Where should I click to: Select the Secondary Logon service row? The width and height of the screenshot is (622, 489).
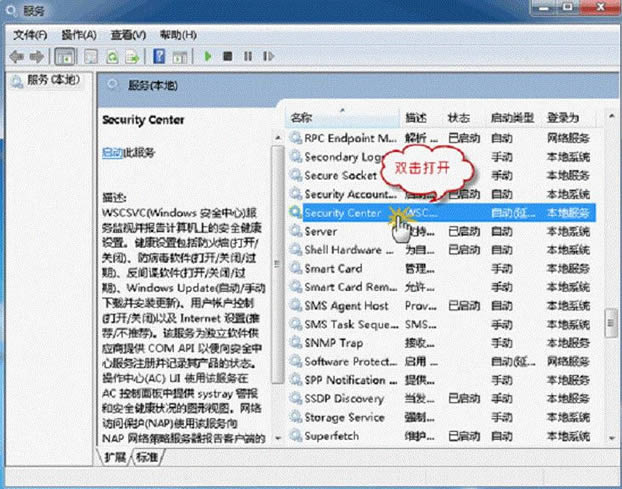pyautogui.click(x=441, y=157)
